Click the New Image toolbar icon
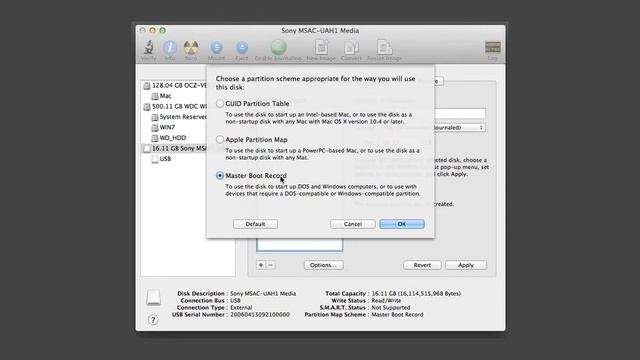Screen dimensions: 640x360 pos(321,50)
